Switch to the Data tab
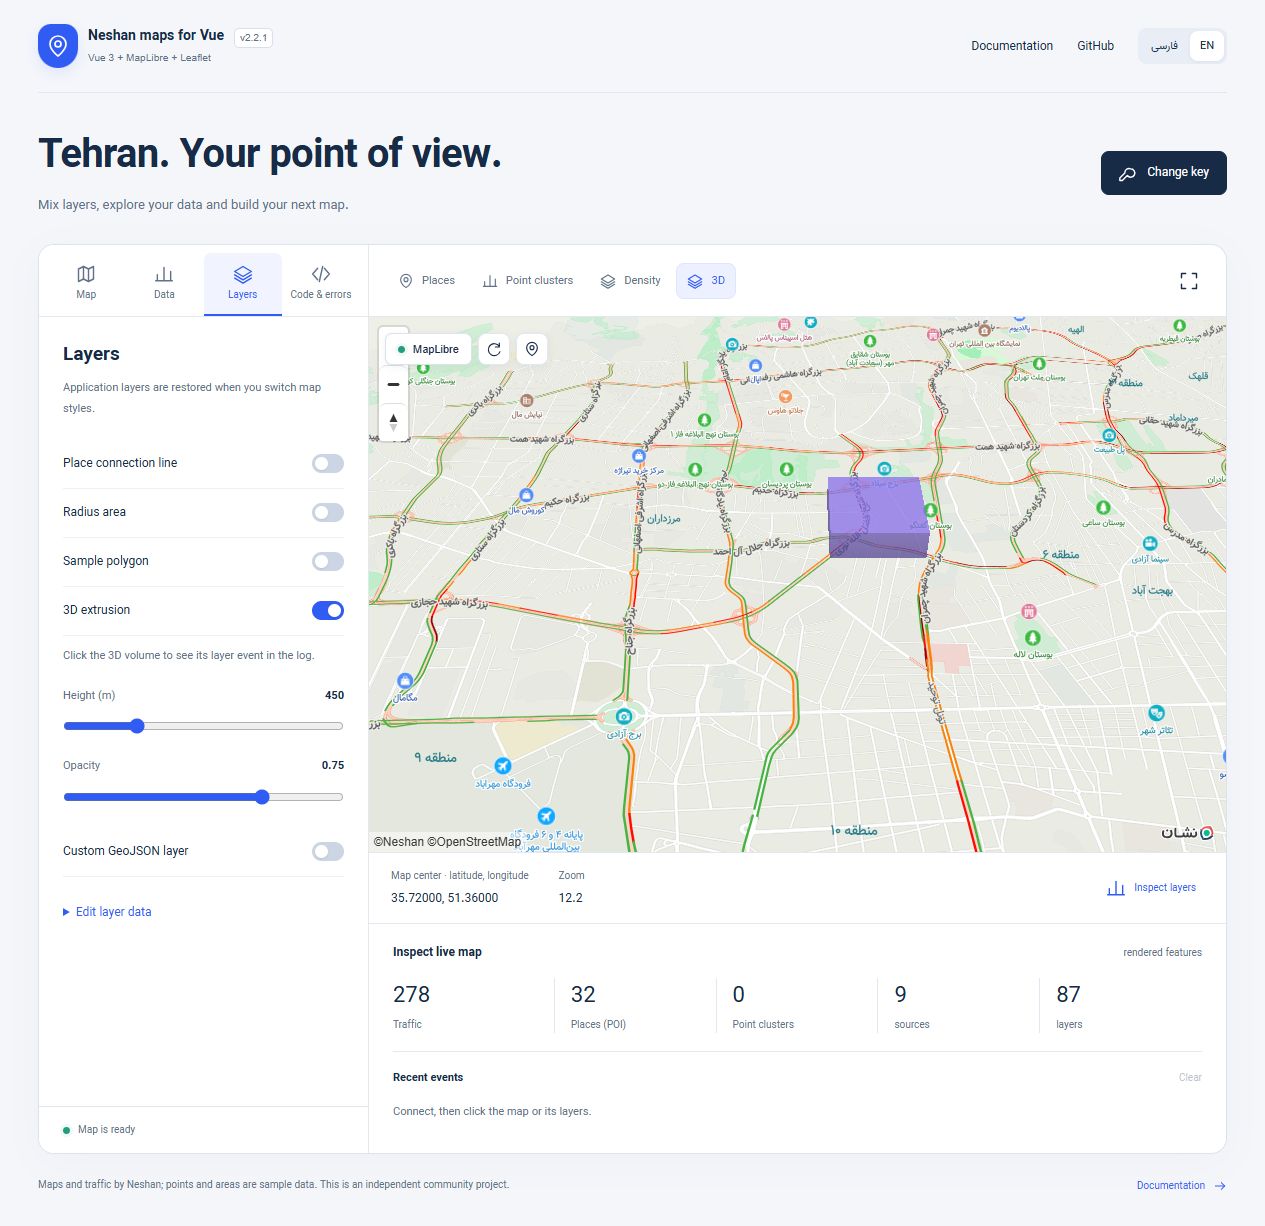Screen dimensions: 1265x1226 164,283
